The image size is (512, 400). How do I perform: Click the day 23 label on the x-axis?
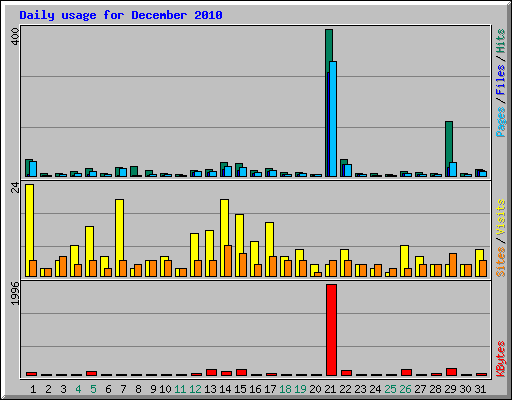coord(360,389)
